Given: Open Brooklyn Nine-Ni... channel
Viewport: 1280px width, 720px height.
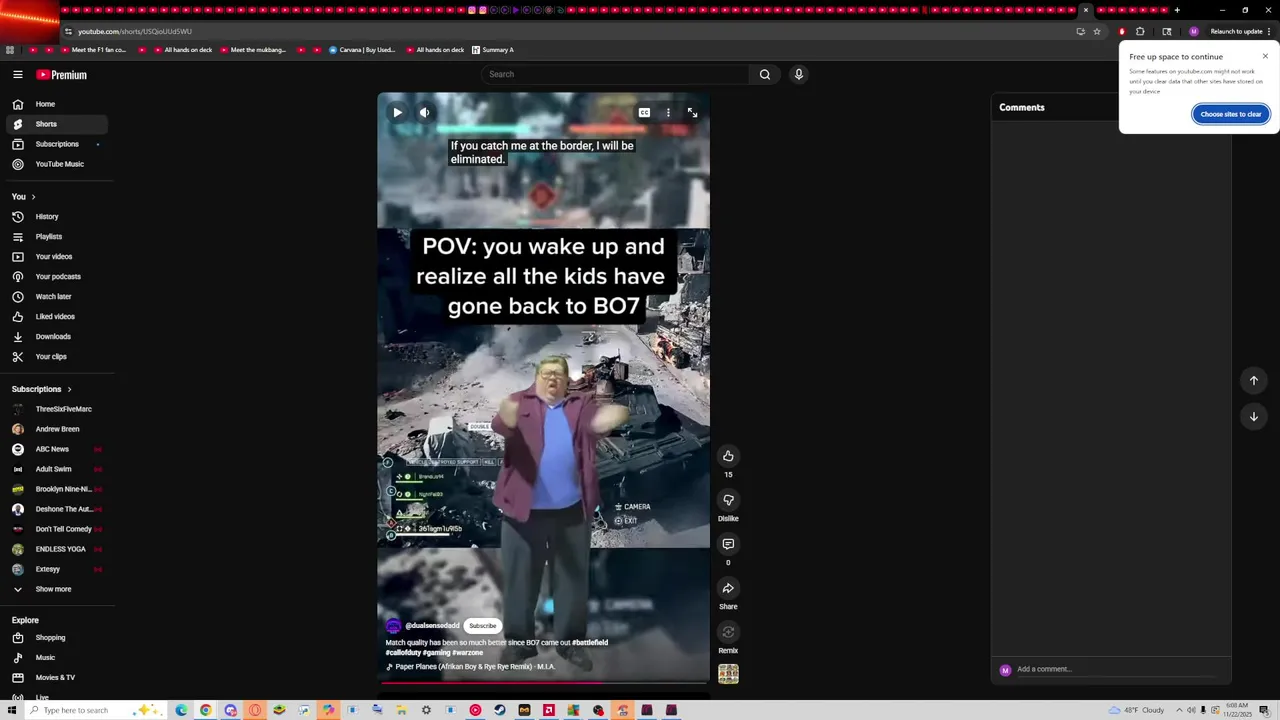Looking at the screenshot, I should click(57, 489).
